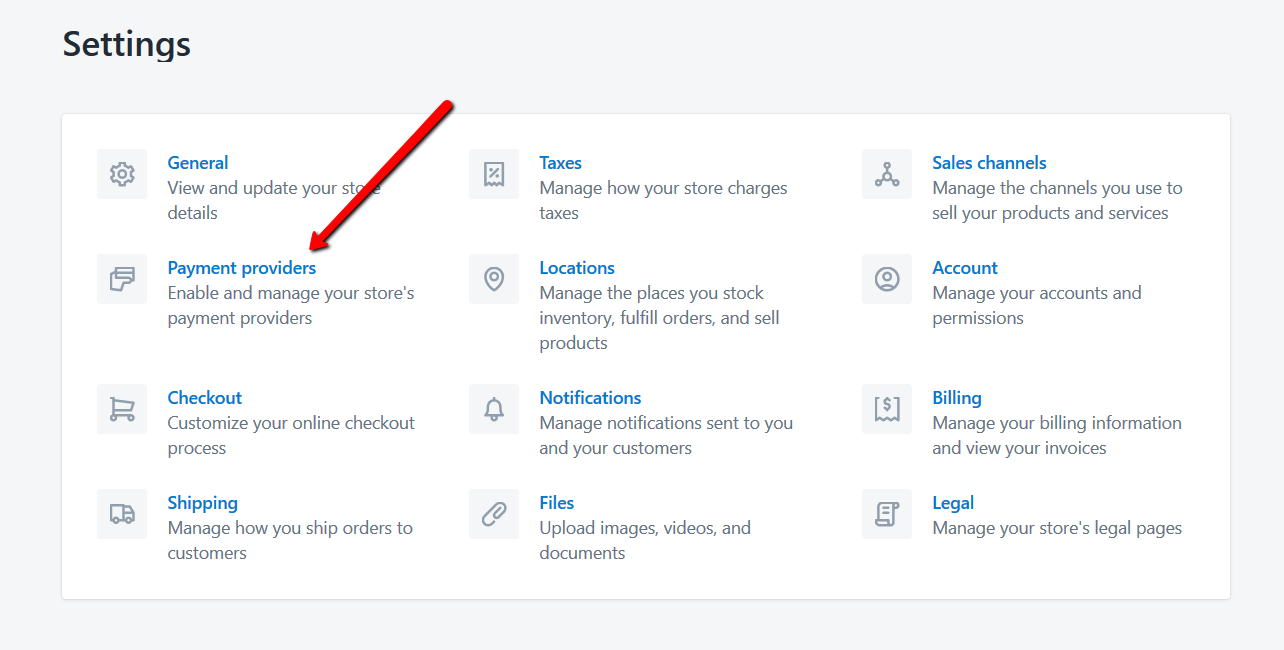Viewport: 1284px width, 650px height.
Task: Open the Notifications settings link
Action: click(591, 398)
